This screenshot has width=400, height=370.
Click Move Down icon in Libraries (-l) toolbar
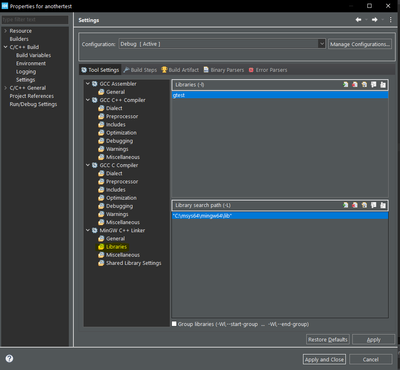(383, 85)
